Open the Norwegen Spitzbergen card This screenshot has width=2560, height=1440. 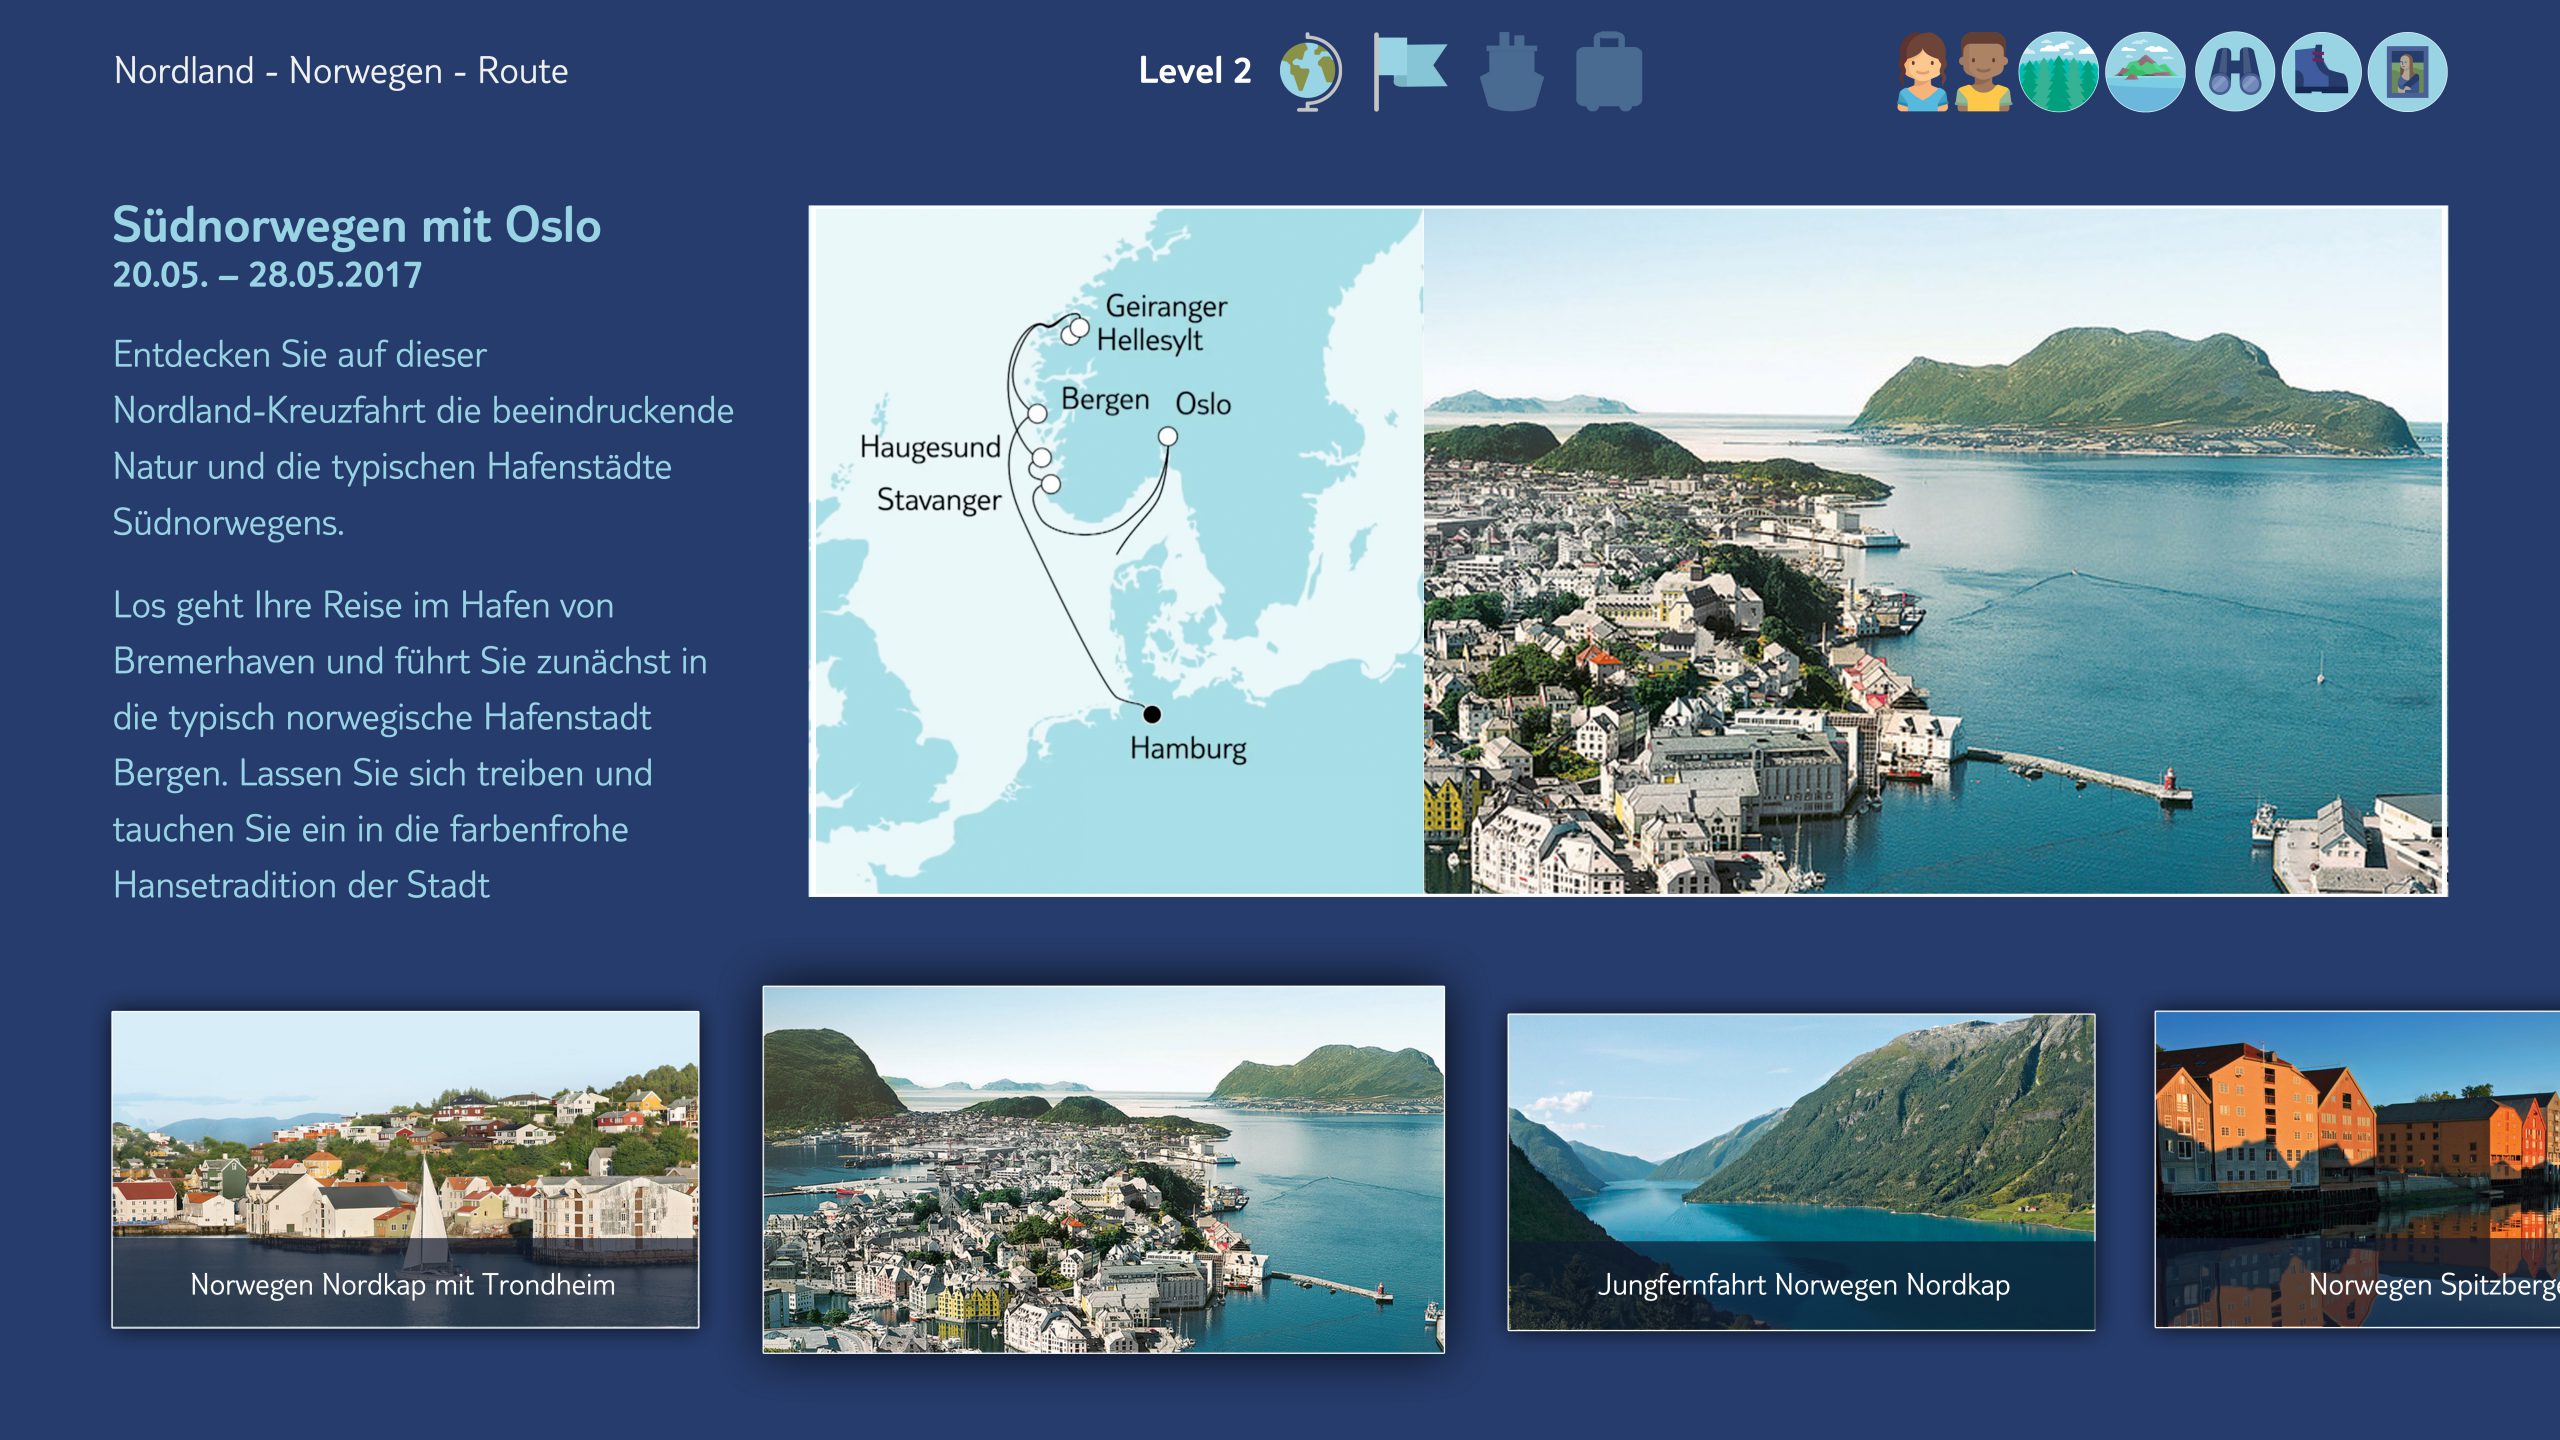point(2357,1169)
